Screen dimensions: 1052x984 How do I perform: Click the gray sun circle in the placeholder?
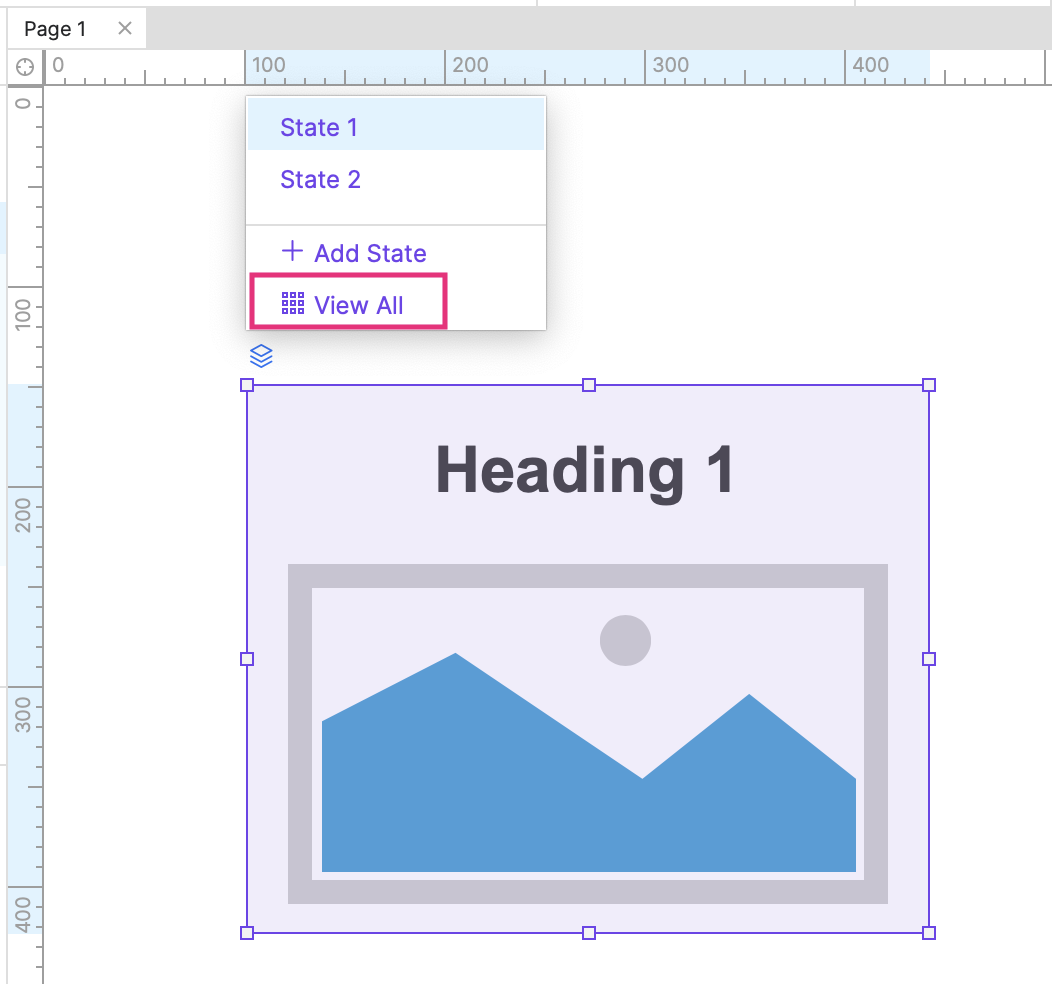coord(625,640)
